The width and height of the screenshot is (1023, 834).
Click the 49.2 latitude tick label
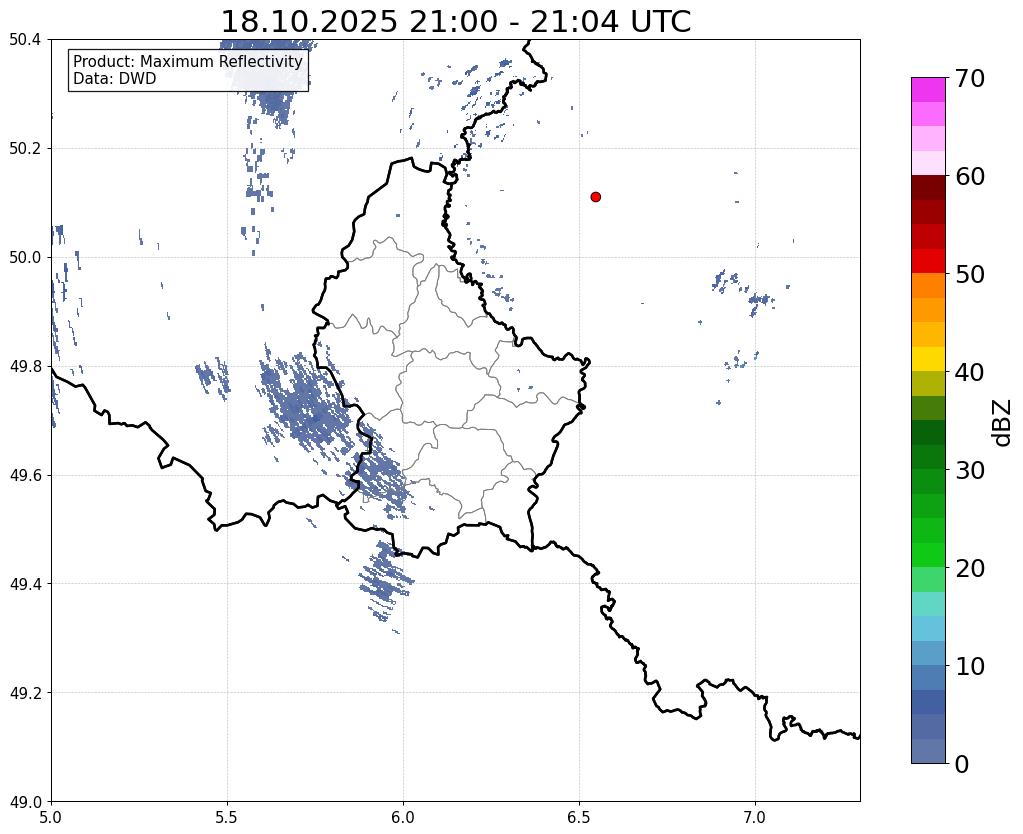[x=25, y=693]
